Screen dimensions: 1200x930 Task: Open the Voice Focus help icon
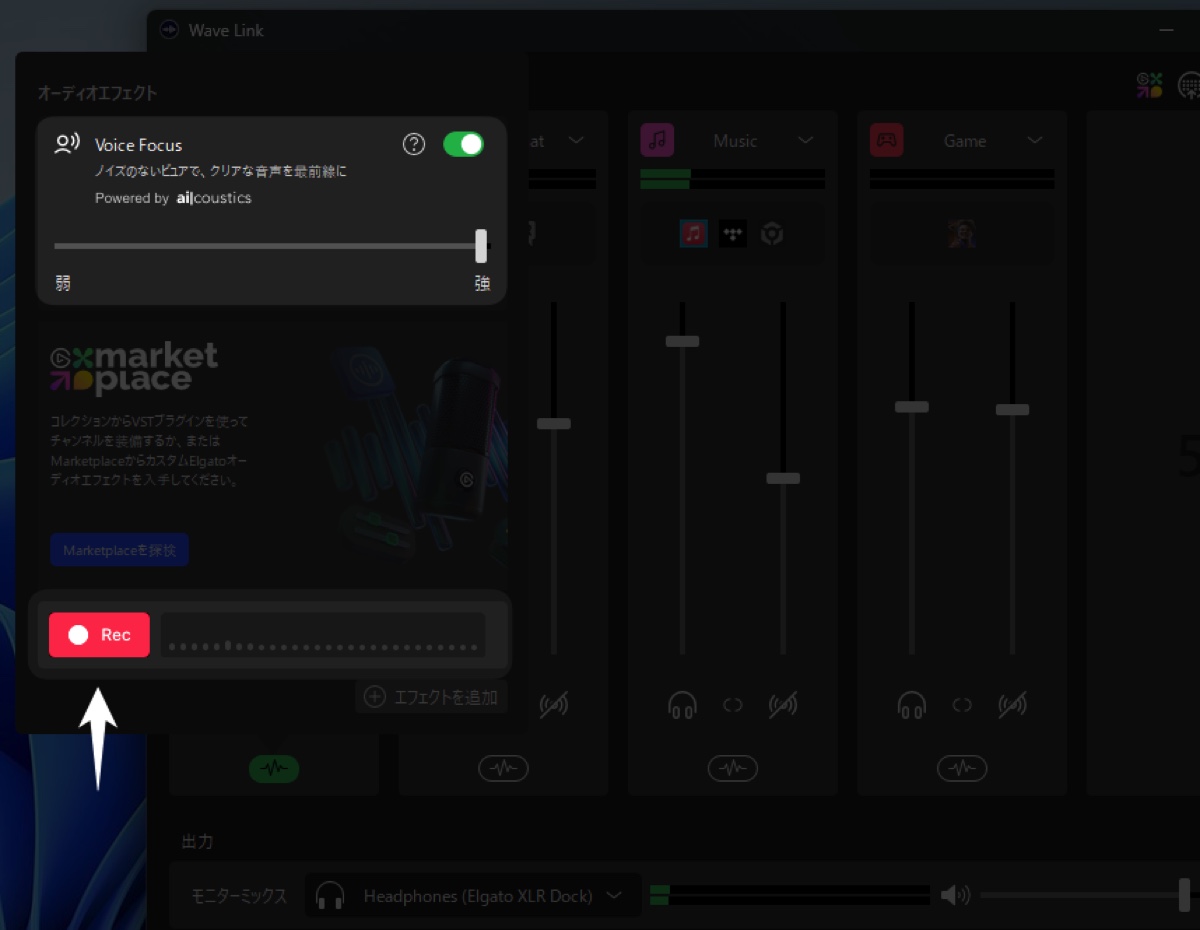pyautogui.click(x=414, y=144)
